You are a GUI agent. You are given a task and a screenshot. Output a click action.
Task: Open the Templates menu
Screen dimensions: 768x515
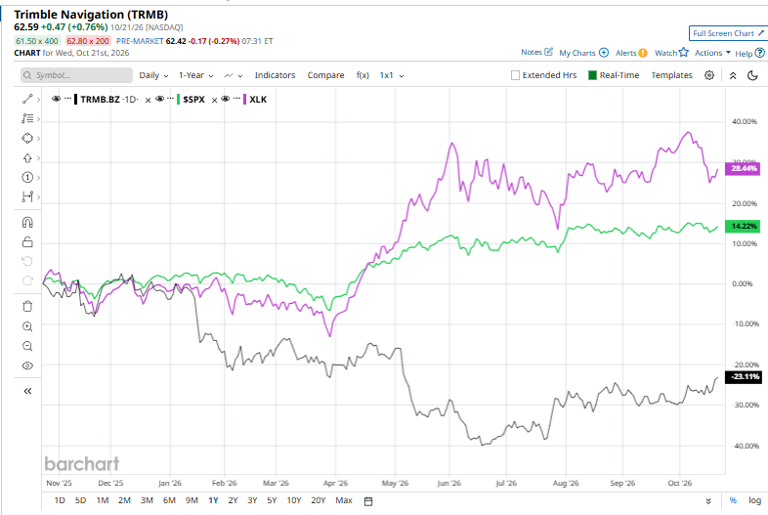(672, 75)
